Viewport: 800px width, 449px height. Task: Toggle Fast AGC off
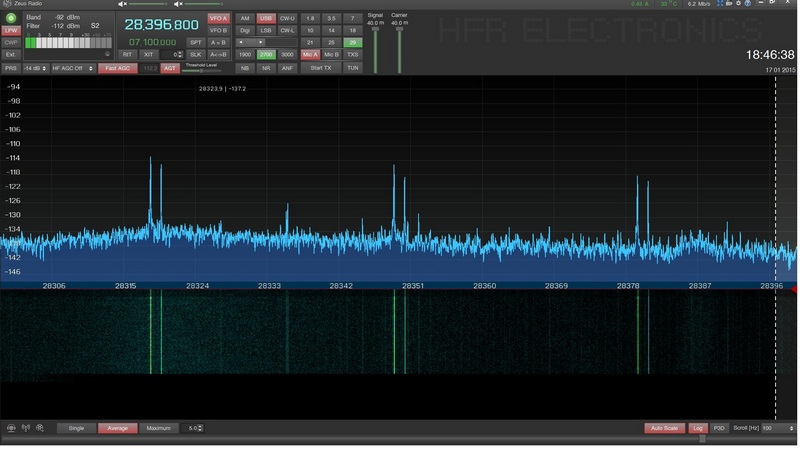[118, 68]
